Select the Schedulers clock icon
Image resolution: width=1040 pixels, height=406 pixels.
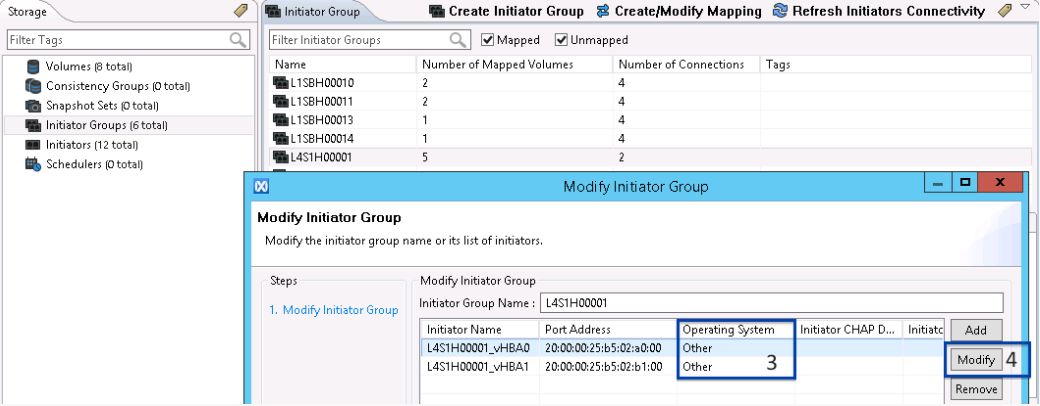33,164
